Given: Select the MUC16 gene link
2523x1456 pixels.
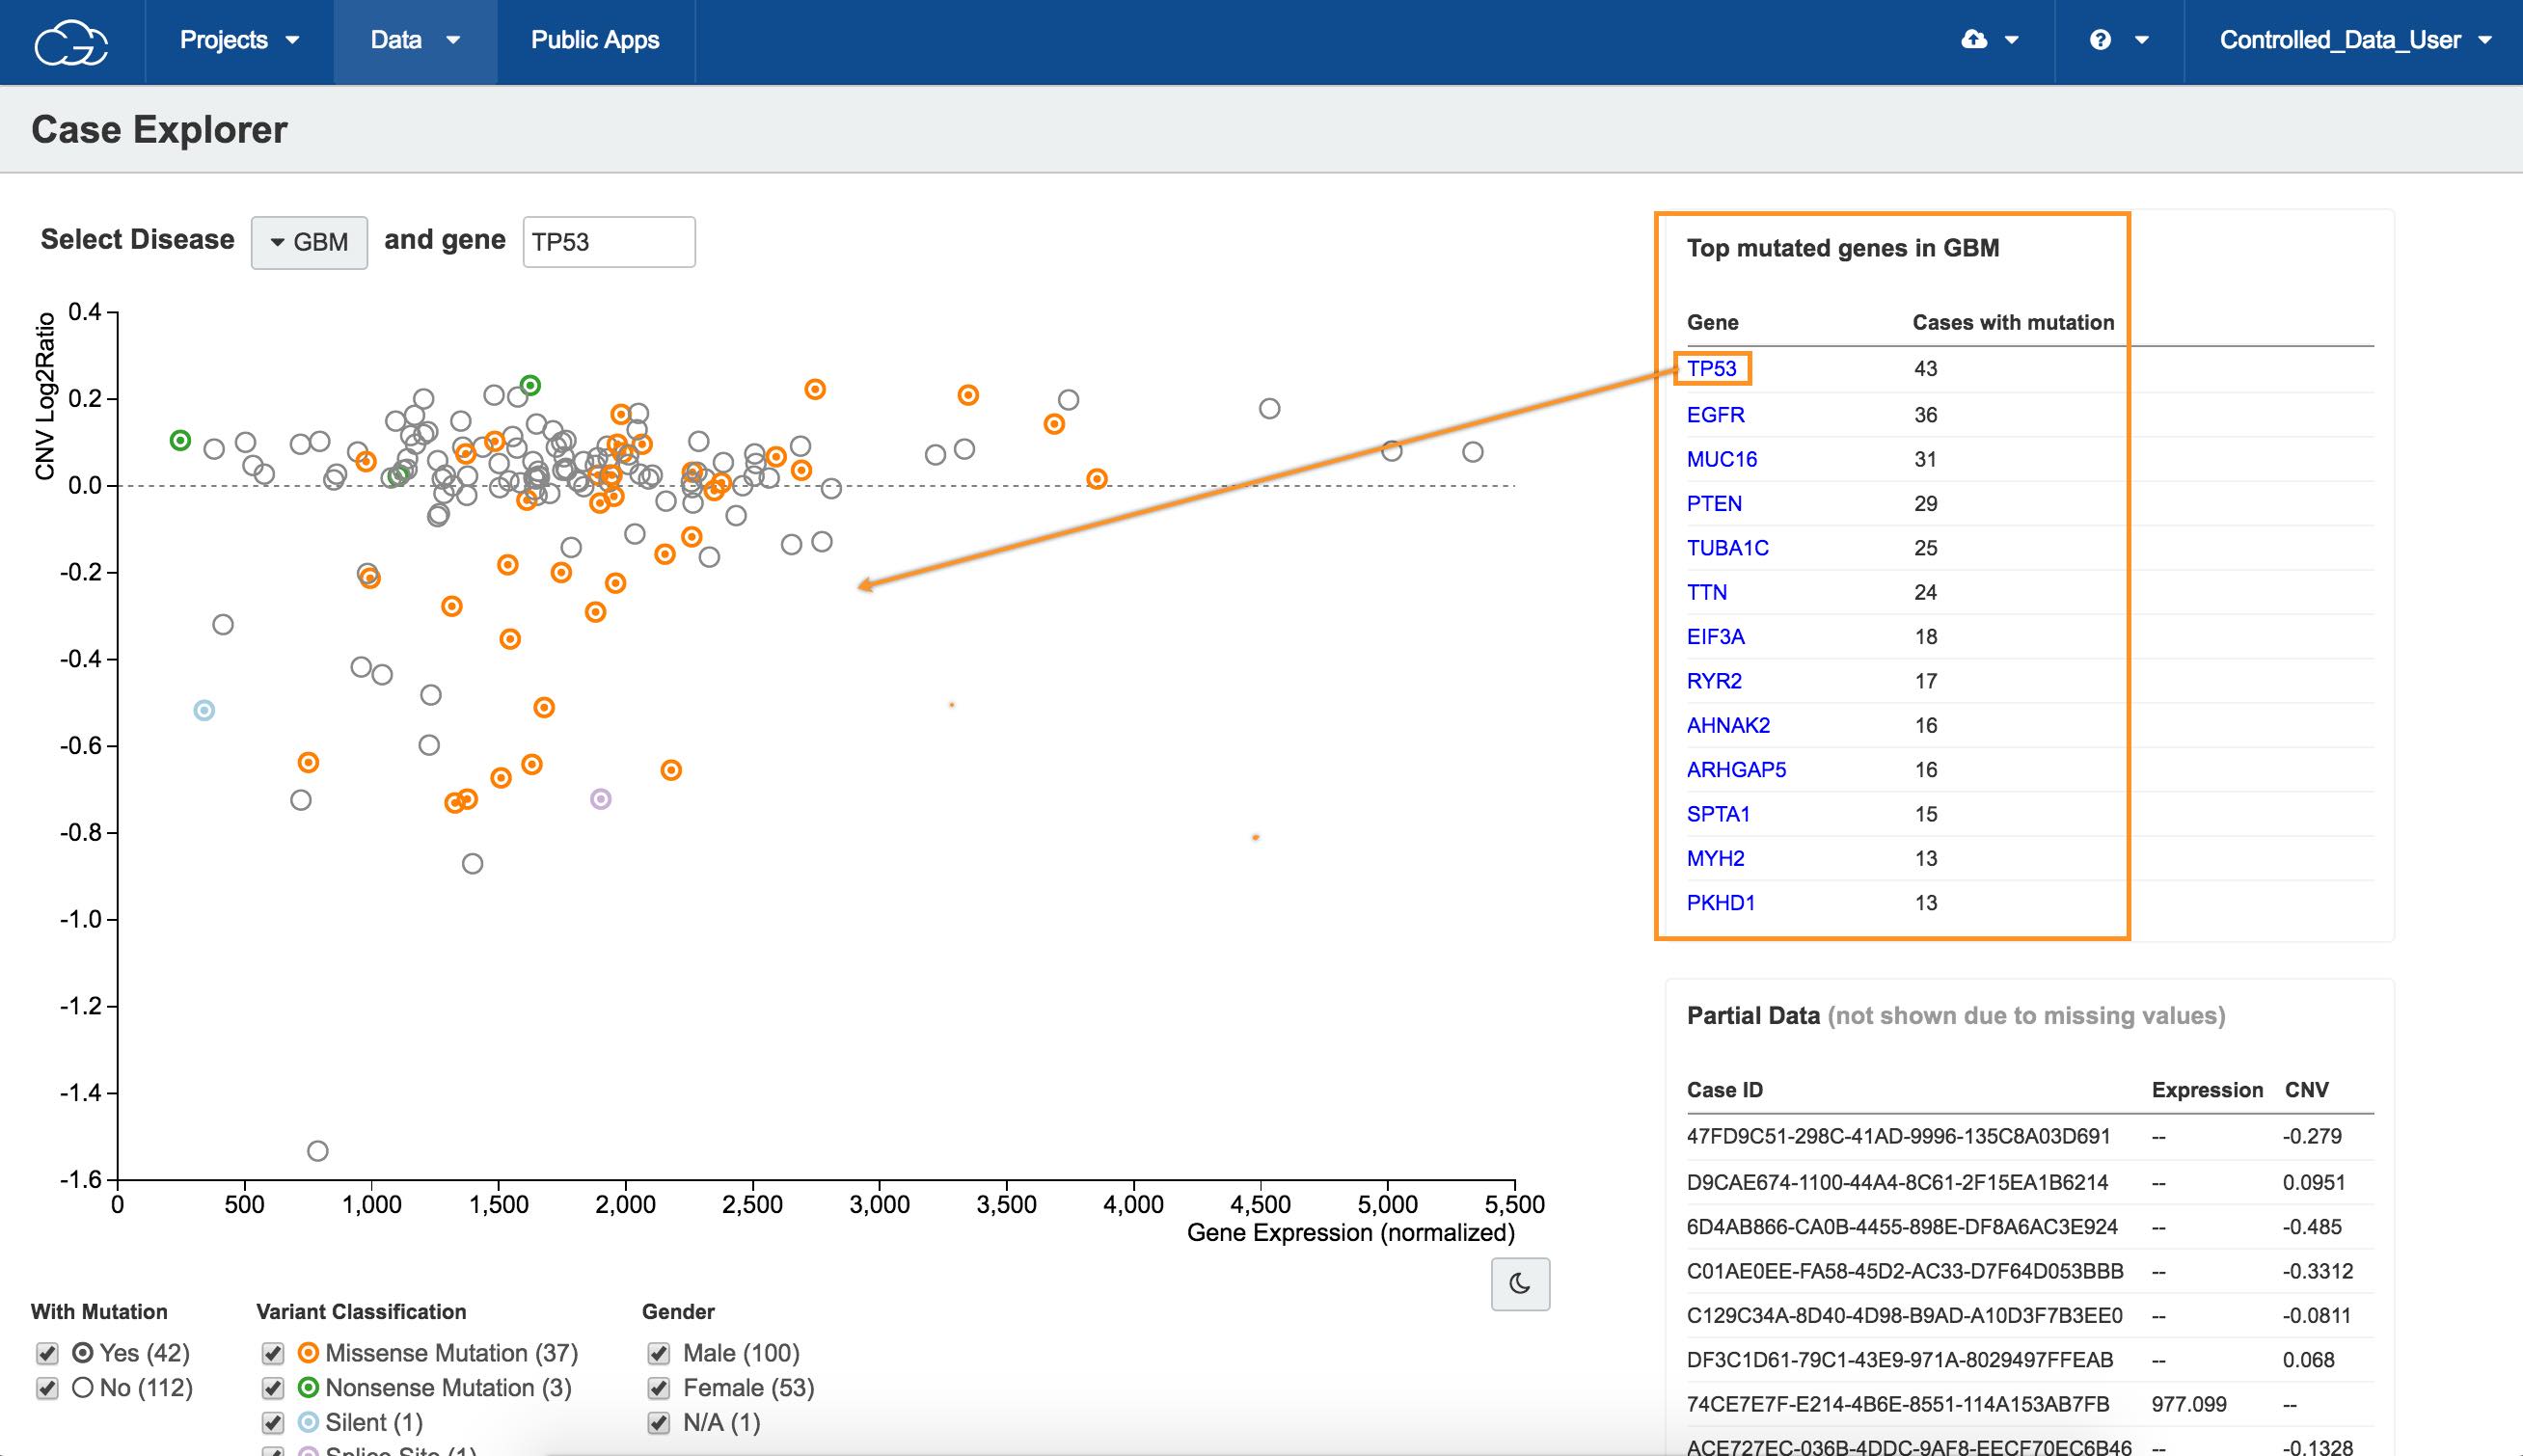Looking at the screenshot, I should [1721, 459].
